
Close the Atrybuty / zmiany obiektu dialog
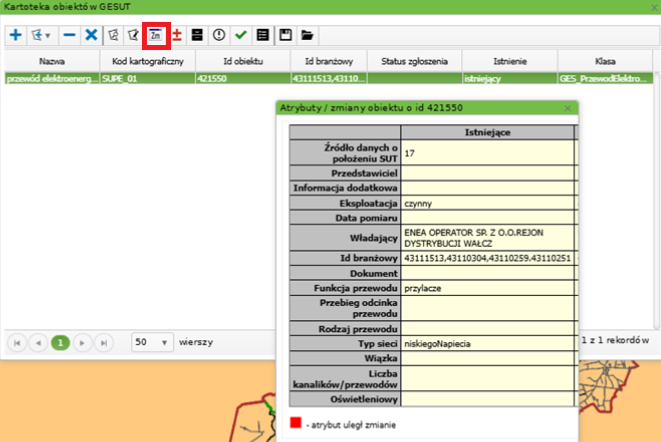tap(567, 107)
